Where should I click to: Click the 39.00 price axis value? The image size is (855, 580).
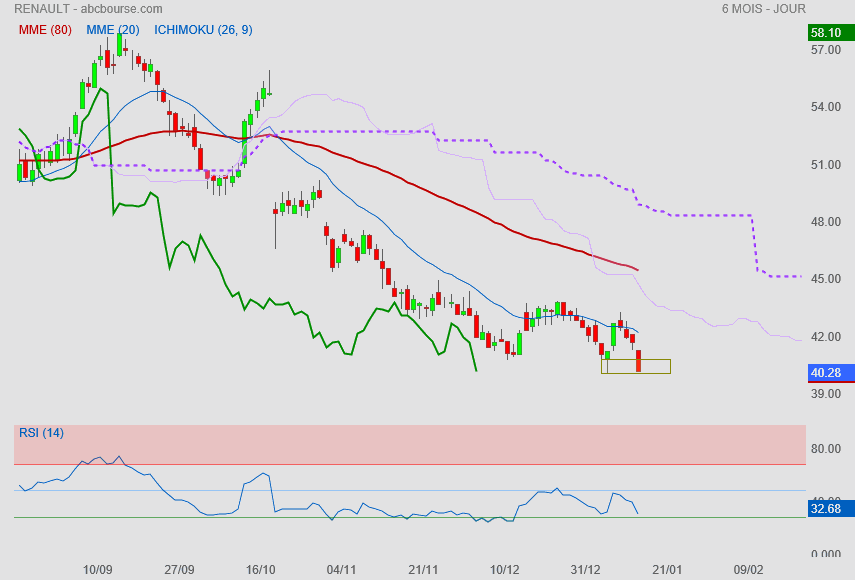[826, 394]
